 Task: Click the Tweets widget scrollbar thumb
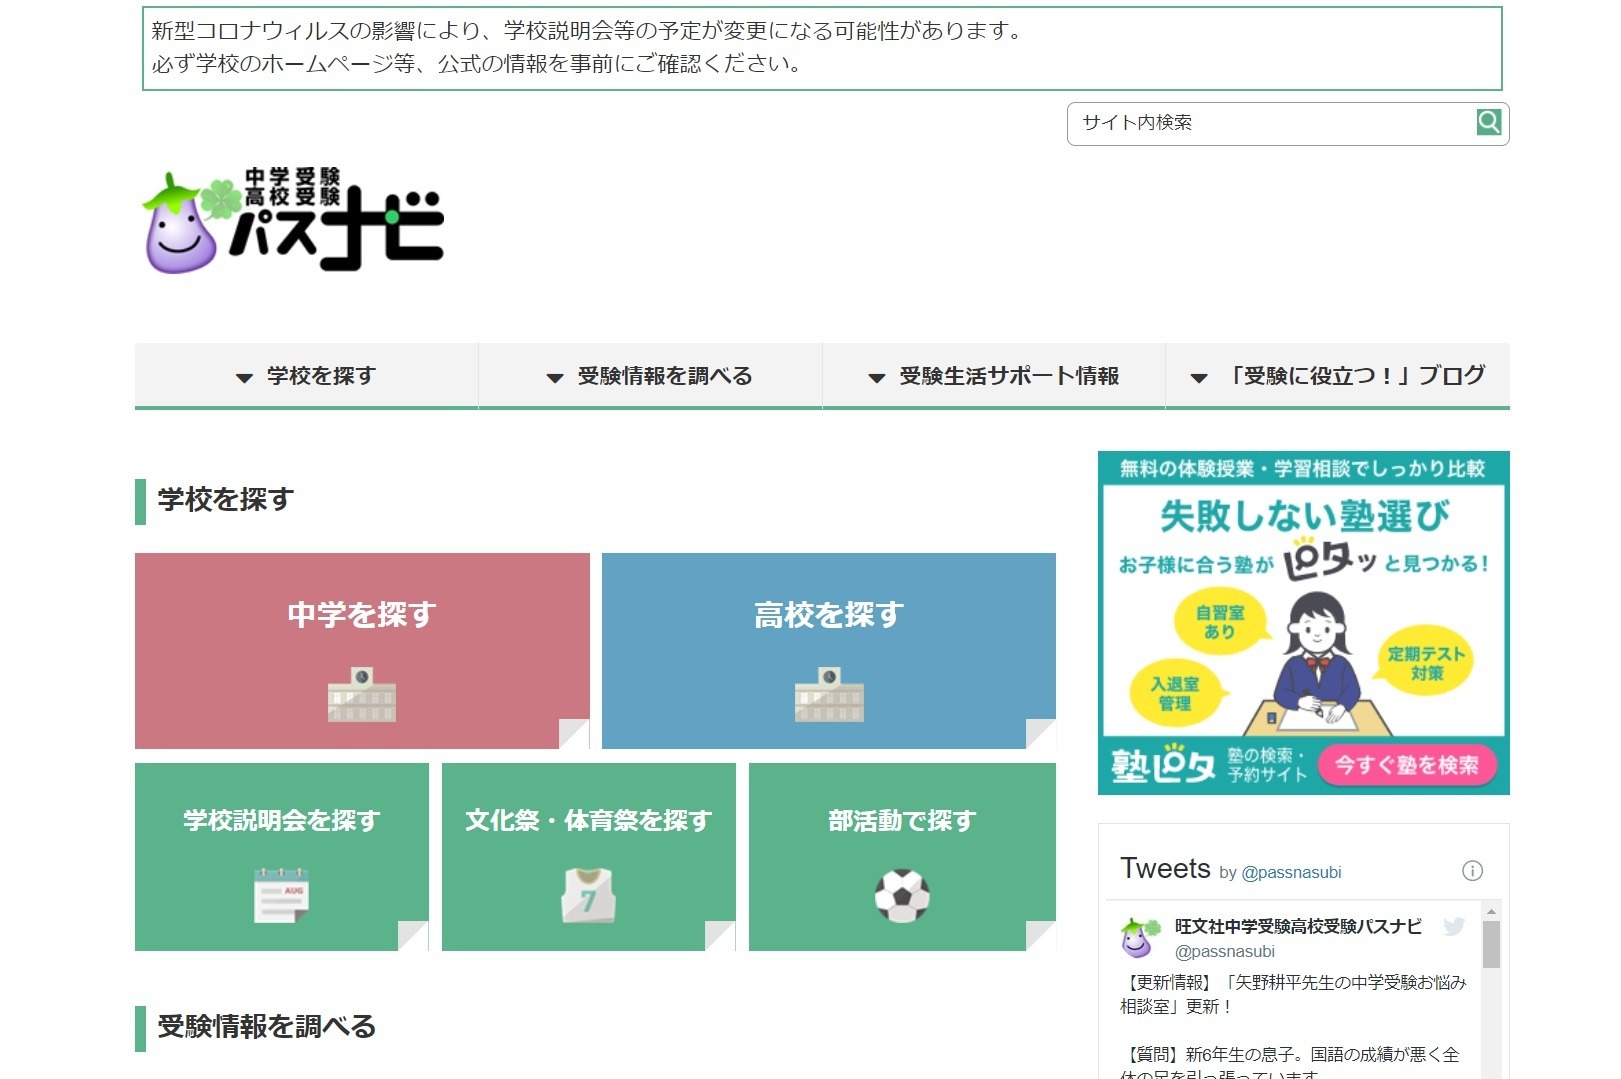tap(1490, 944)
